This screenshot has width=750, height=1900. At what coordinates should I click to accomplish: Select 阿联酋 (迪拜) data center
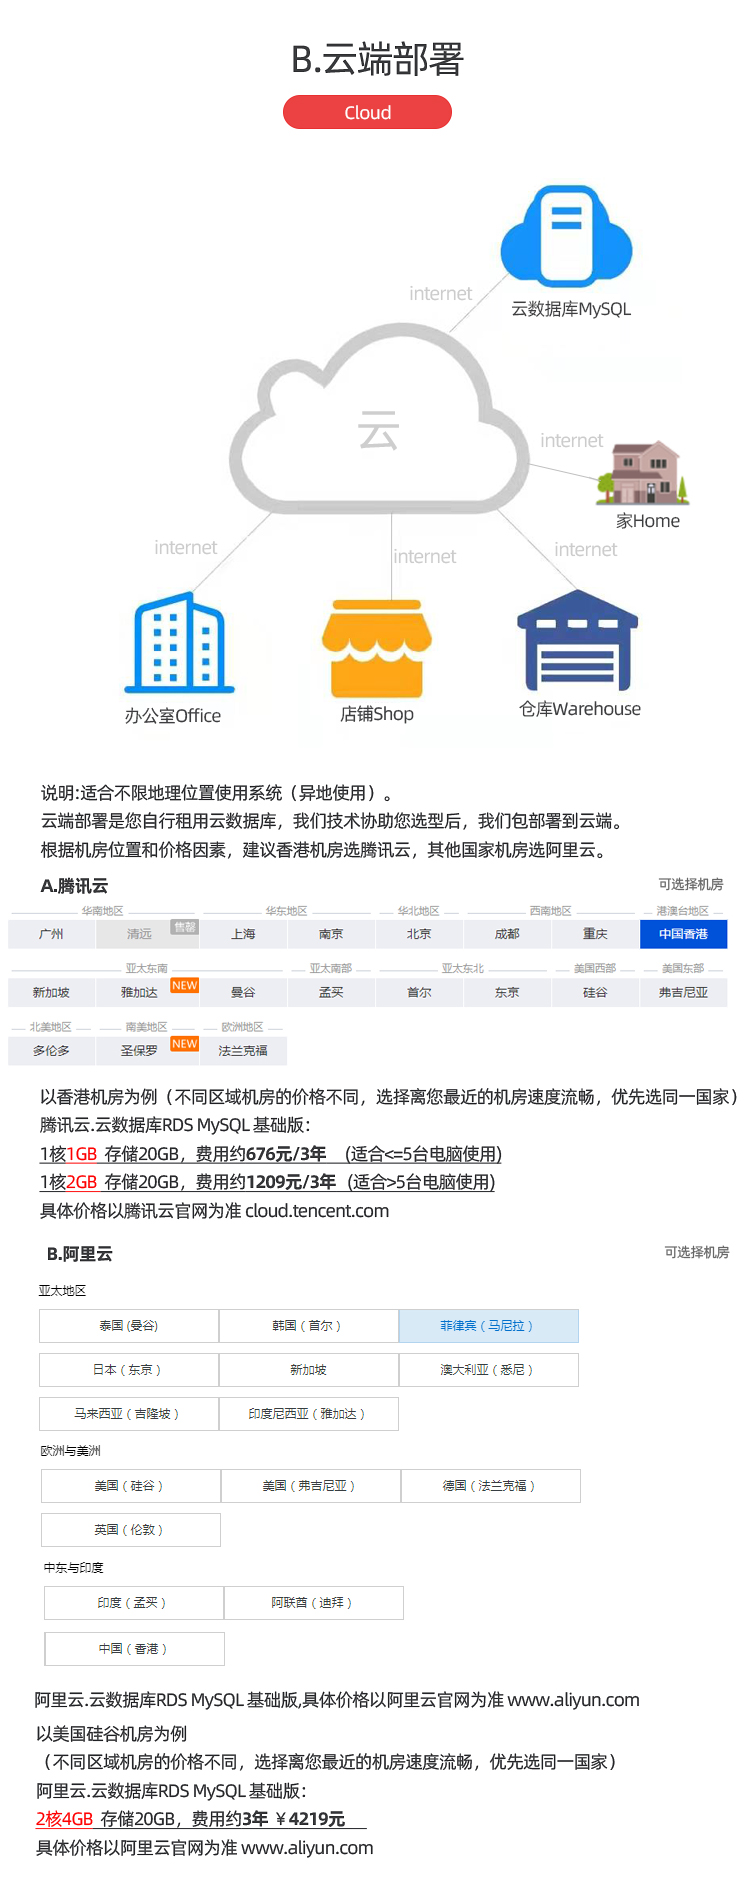click(x=313, y=1603)
